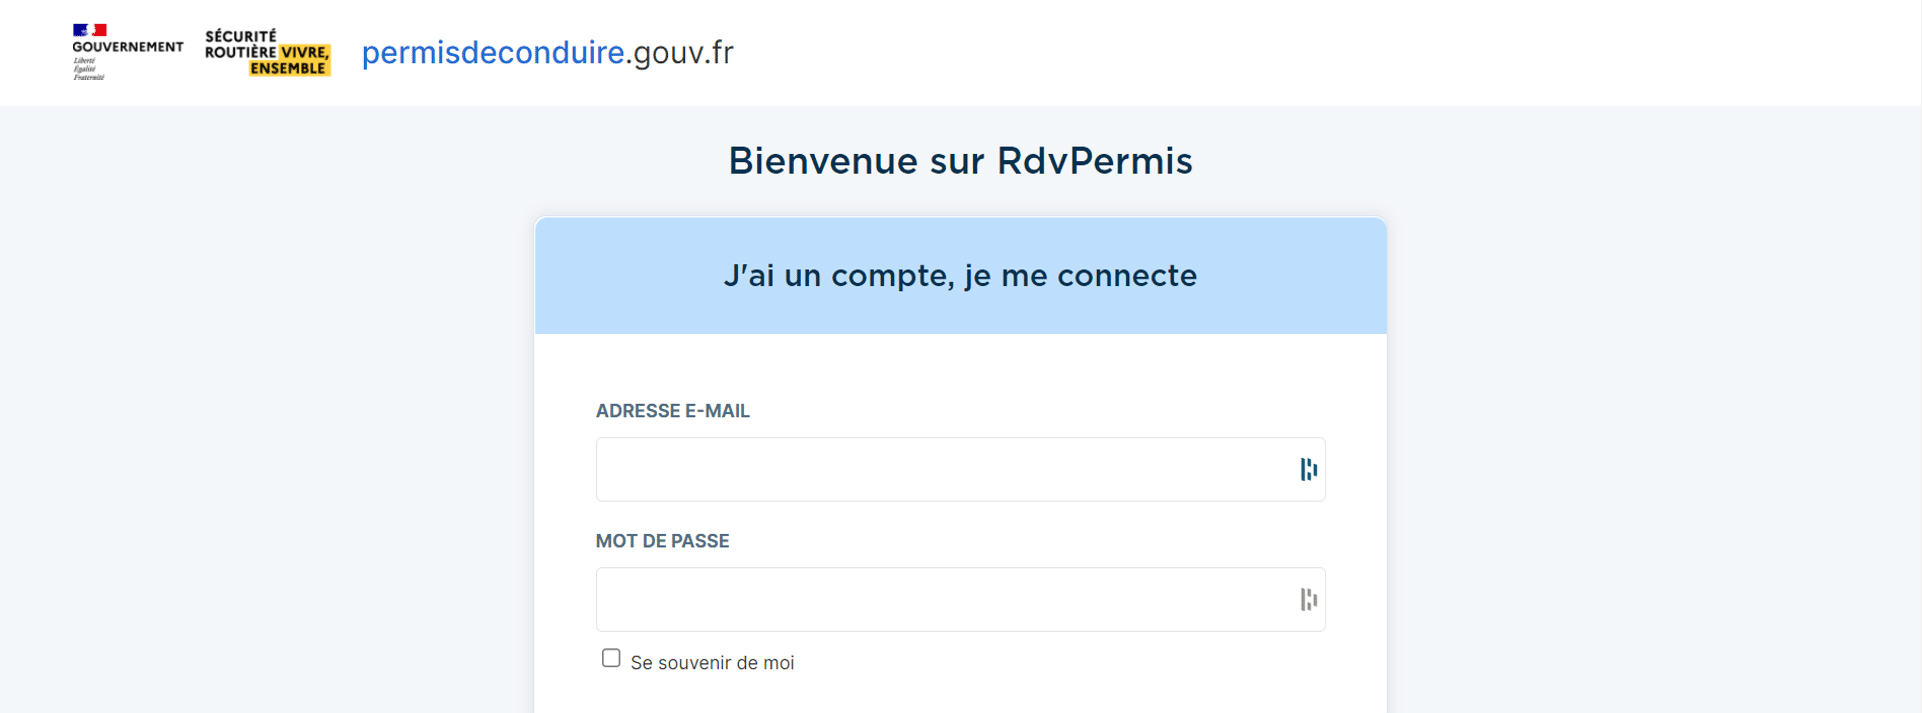Click the MOT DE PASSE field label

coord(663,541)
